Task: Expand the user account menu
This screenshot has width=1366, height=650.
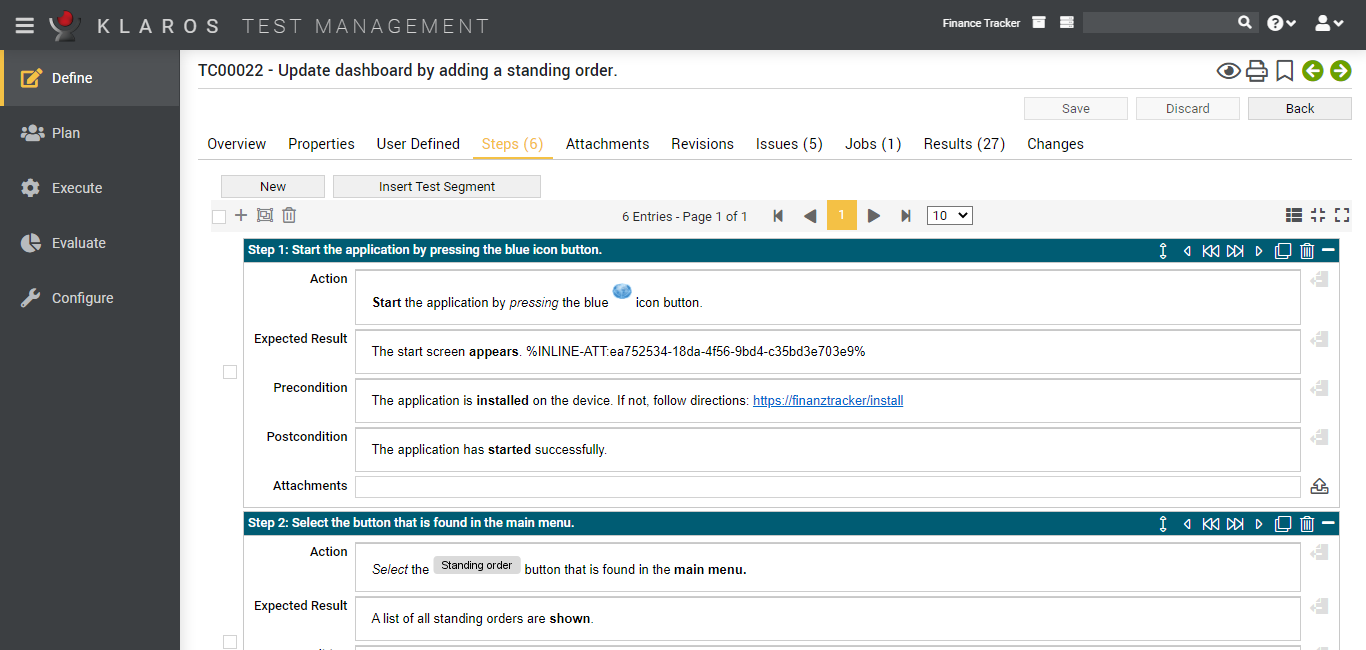Action: tap(1333, 23)
